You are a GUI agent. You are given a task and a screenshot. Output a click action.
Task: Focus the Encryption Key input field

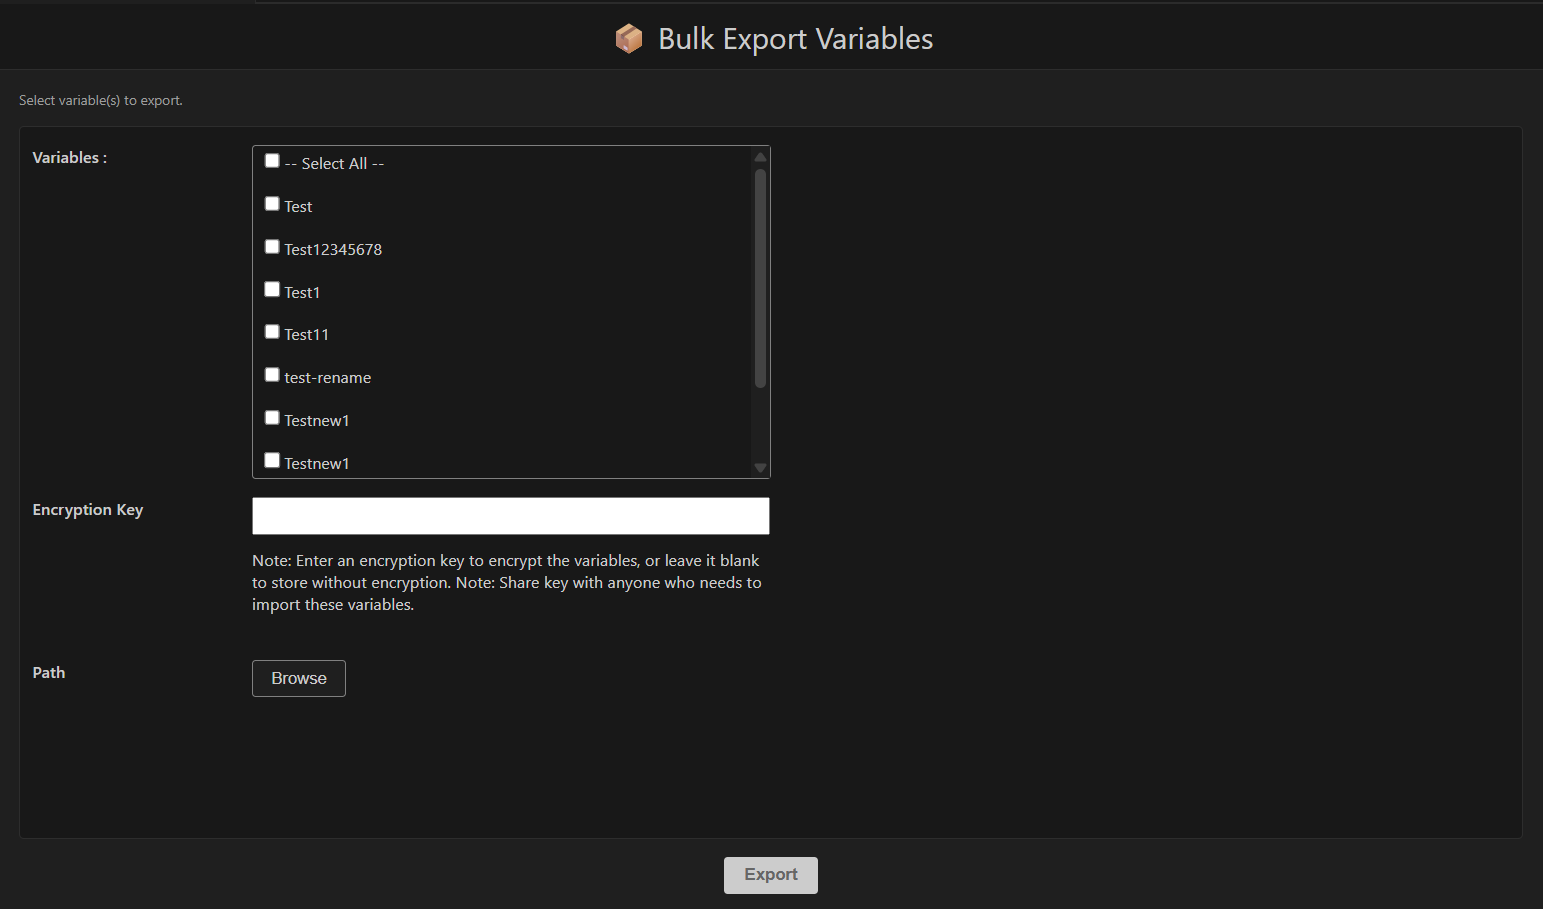[x=511, y=516]
